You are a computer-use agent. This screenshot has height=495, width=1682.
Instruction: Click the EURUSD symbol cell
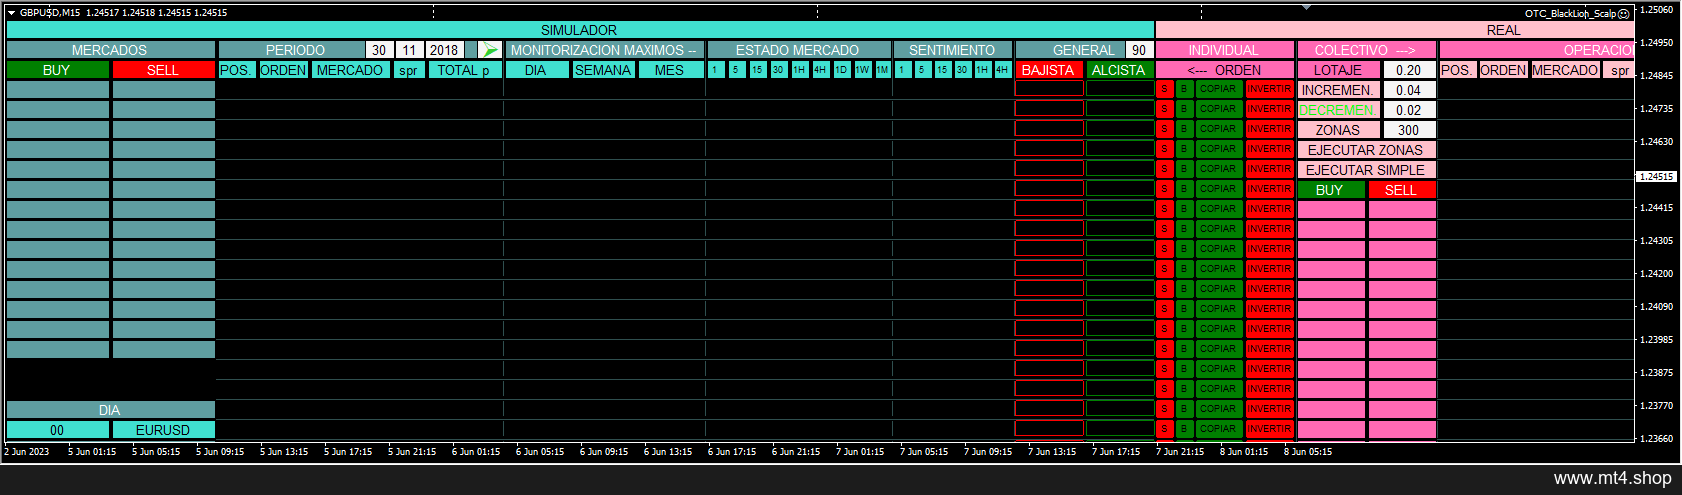[x=163, y=430]
